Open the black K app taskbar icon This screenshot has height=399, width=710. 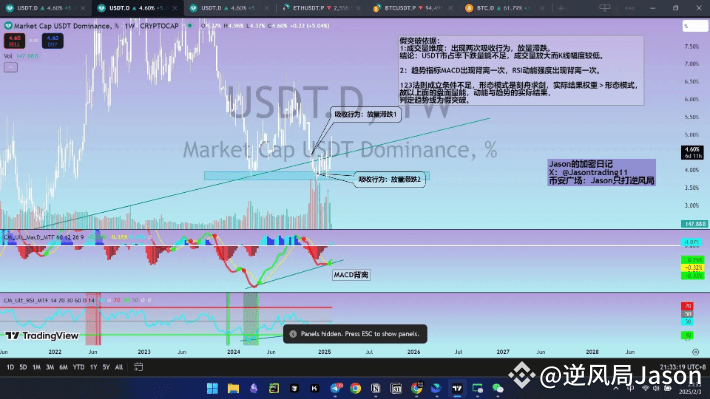click(314, 388)
